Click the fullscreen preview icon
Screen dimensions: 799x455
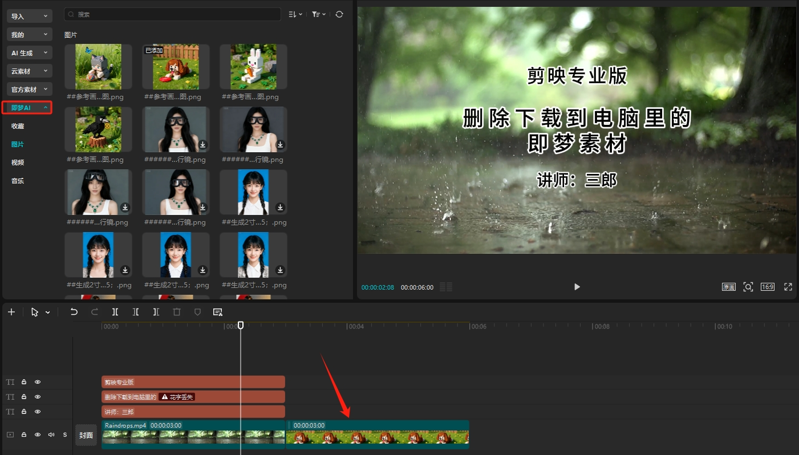tap(788, 287)
